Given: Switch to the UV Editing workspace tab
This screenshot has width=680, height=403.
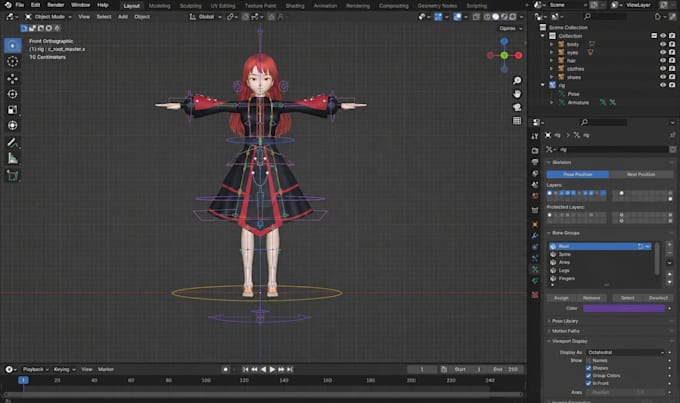Looking at the screenshot, I should click(x=223, y=6).
